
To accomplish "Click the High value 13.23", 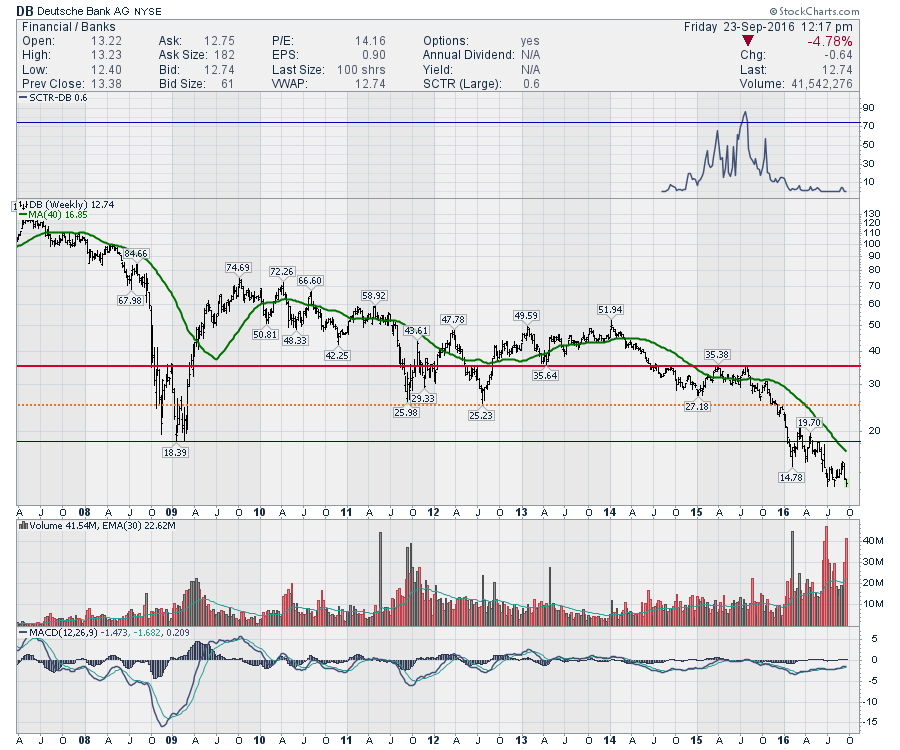I will tap(106, 55).
